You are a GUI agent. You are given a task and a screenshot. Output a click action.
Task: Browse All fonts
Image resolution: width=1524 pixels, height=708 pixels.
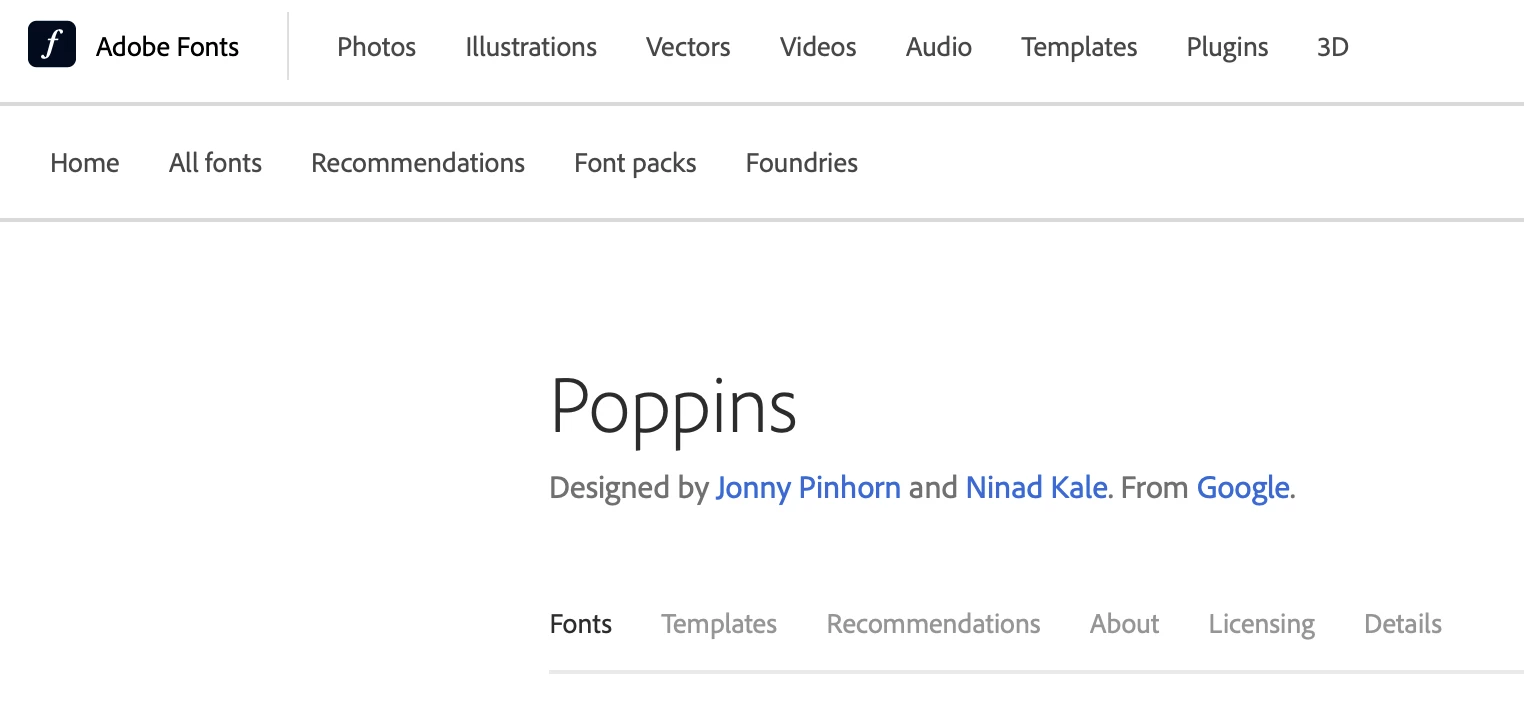coord(215,163)
